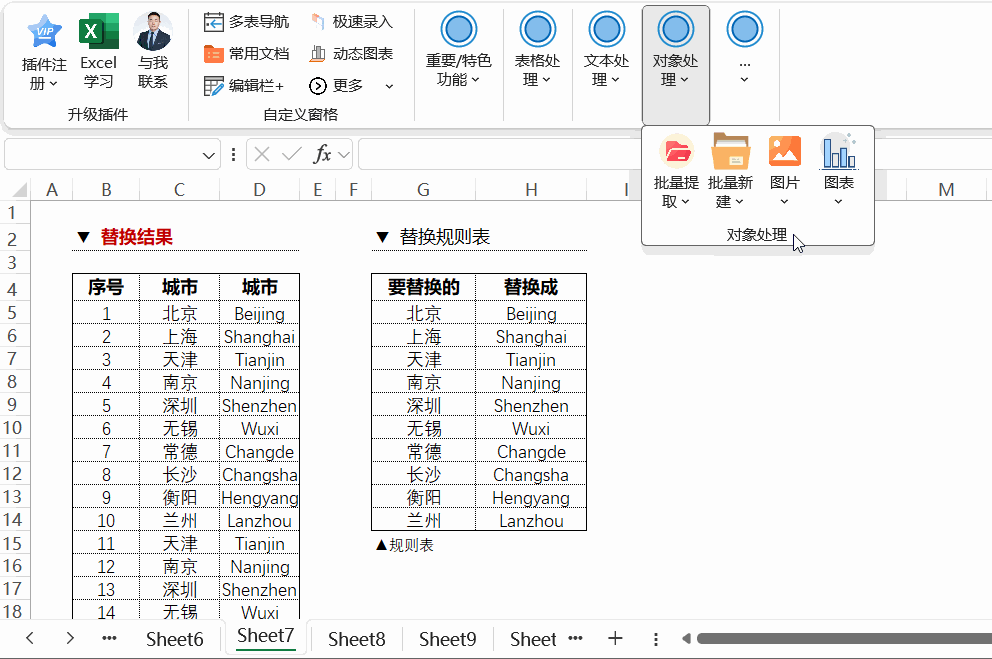The height and width of the screenshot is (659, 992).
Task: Switch to Sheet9 tab
Action: coord(447,639)
